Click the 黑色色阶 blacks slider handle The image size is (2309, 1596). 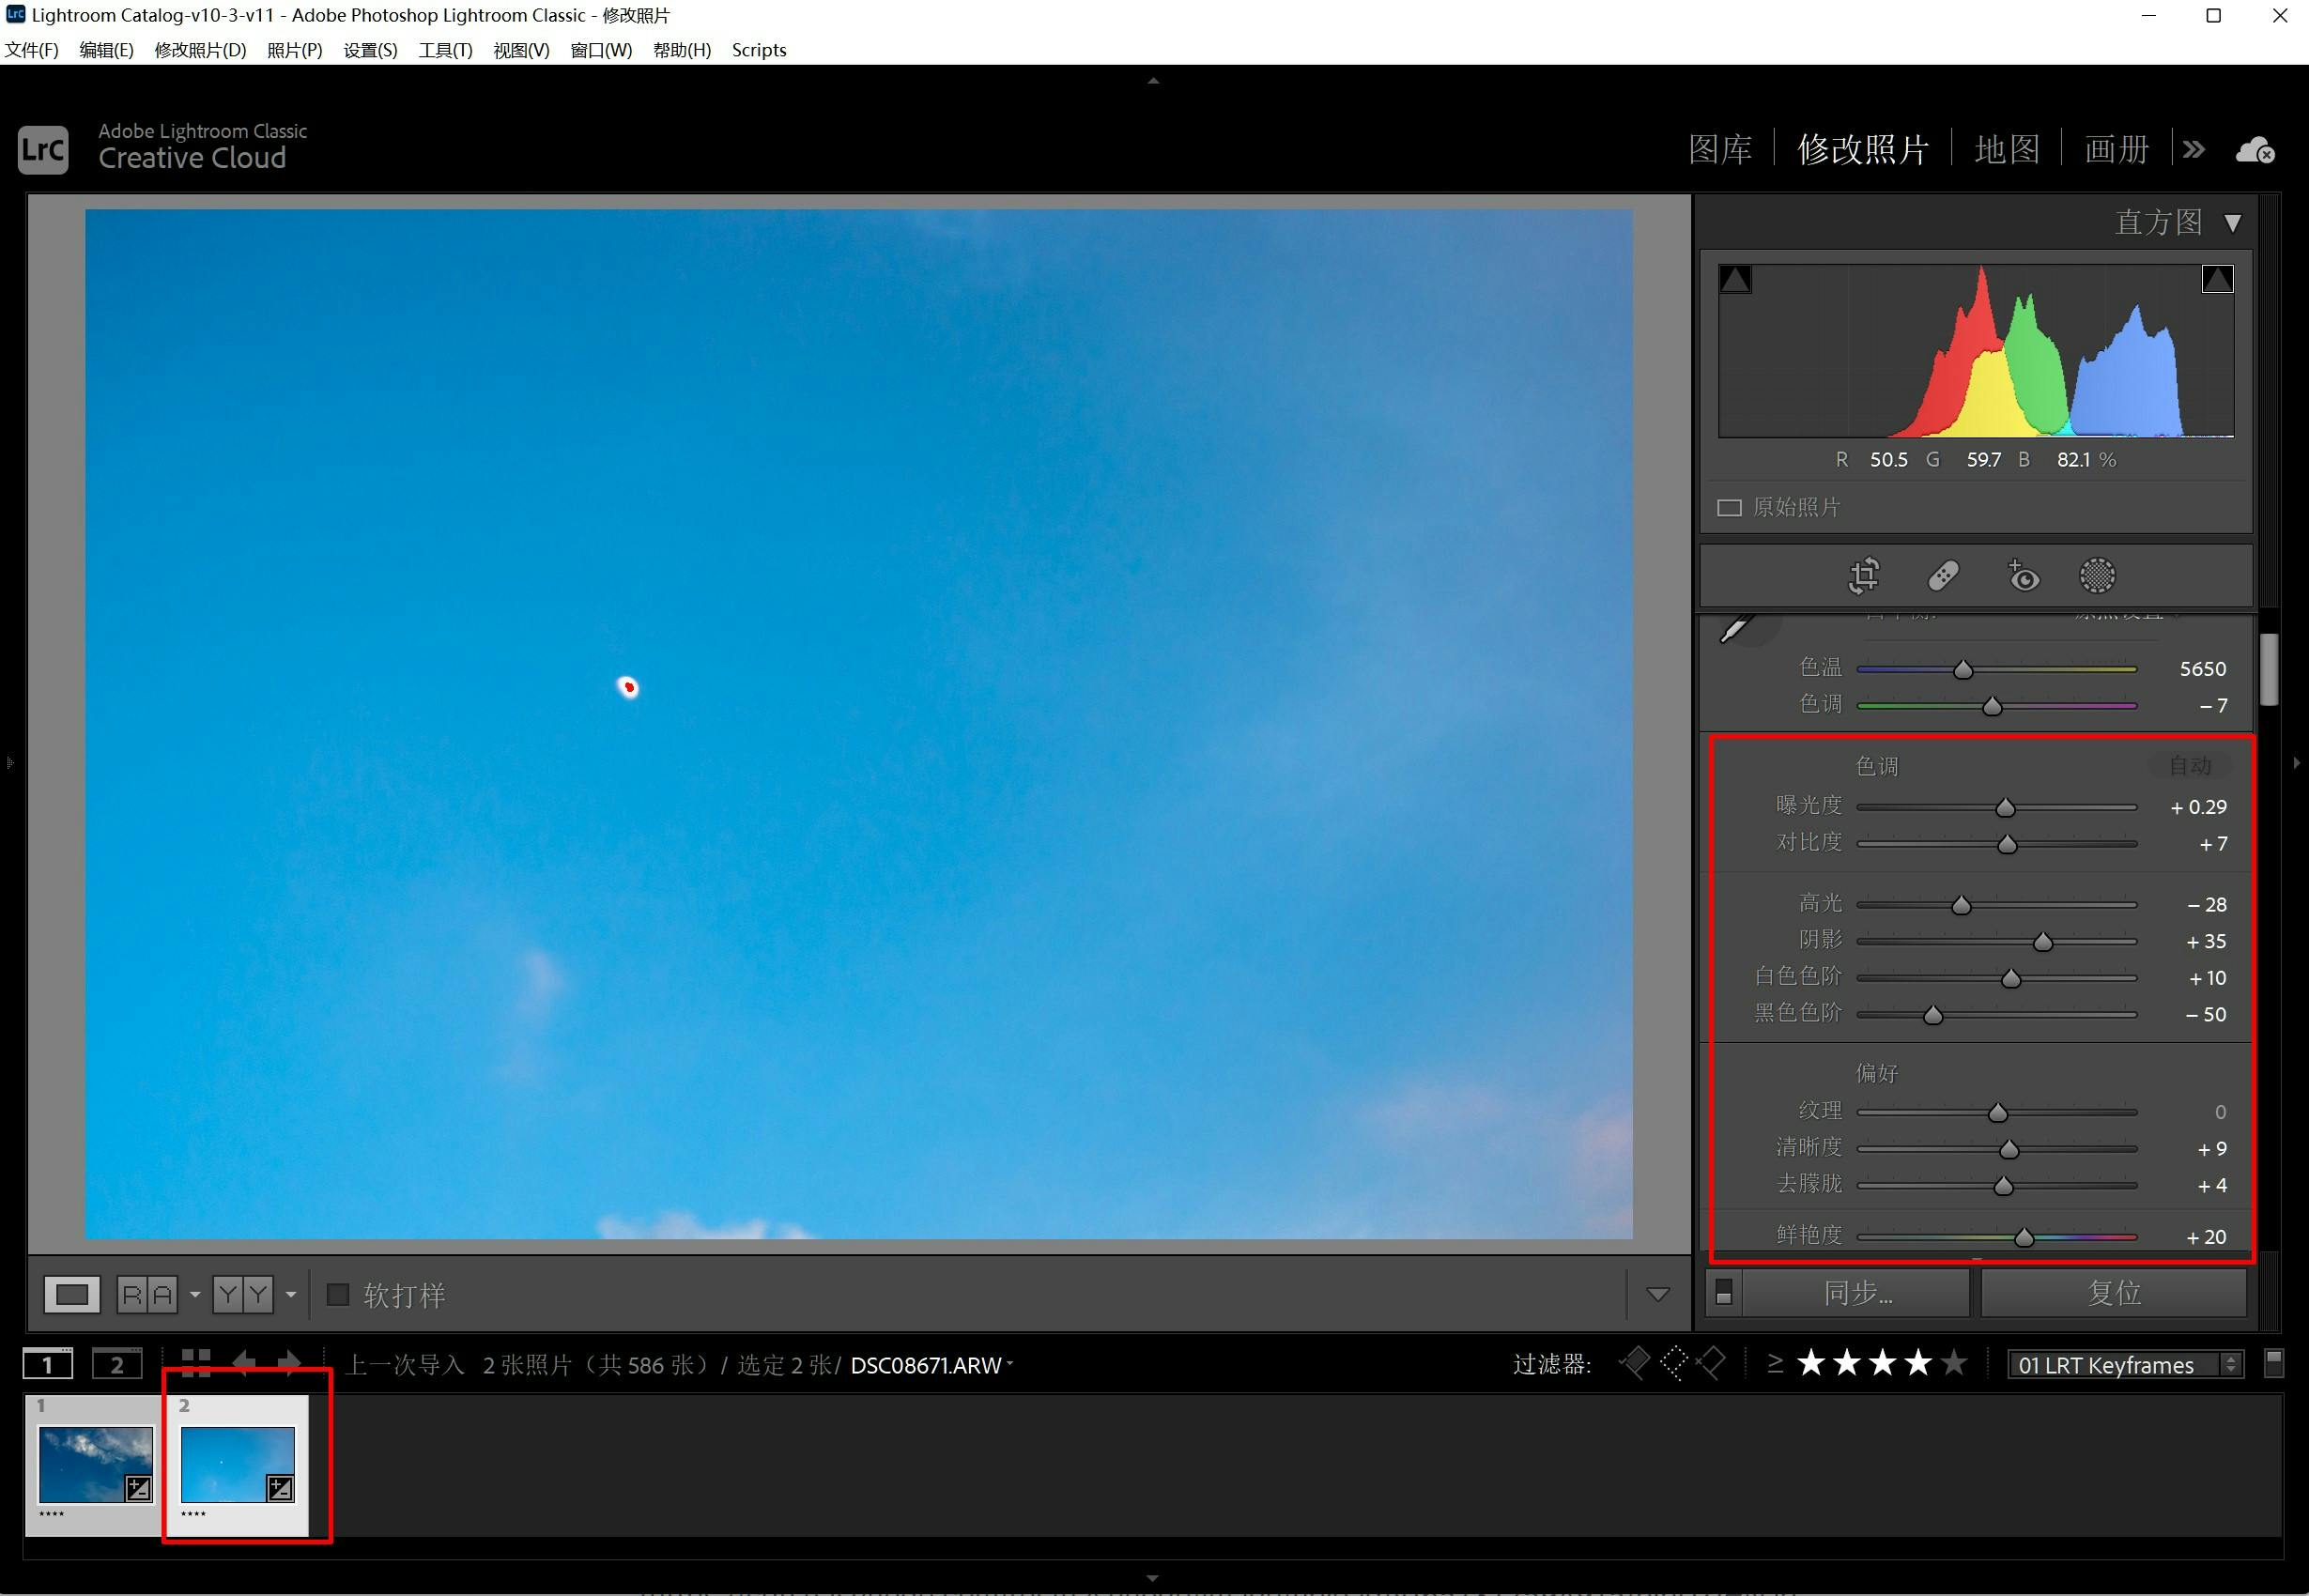(x=1933, y=1015)
